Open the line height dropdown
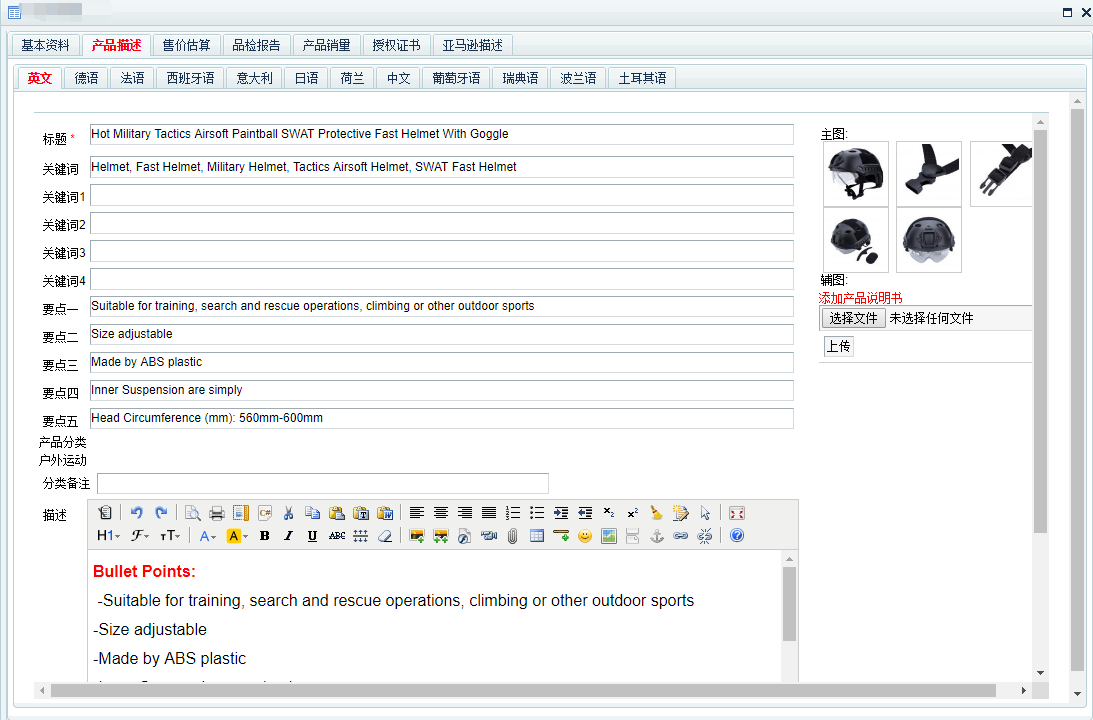1093x720 pixels. coord(360,535)
